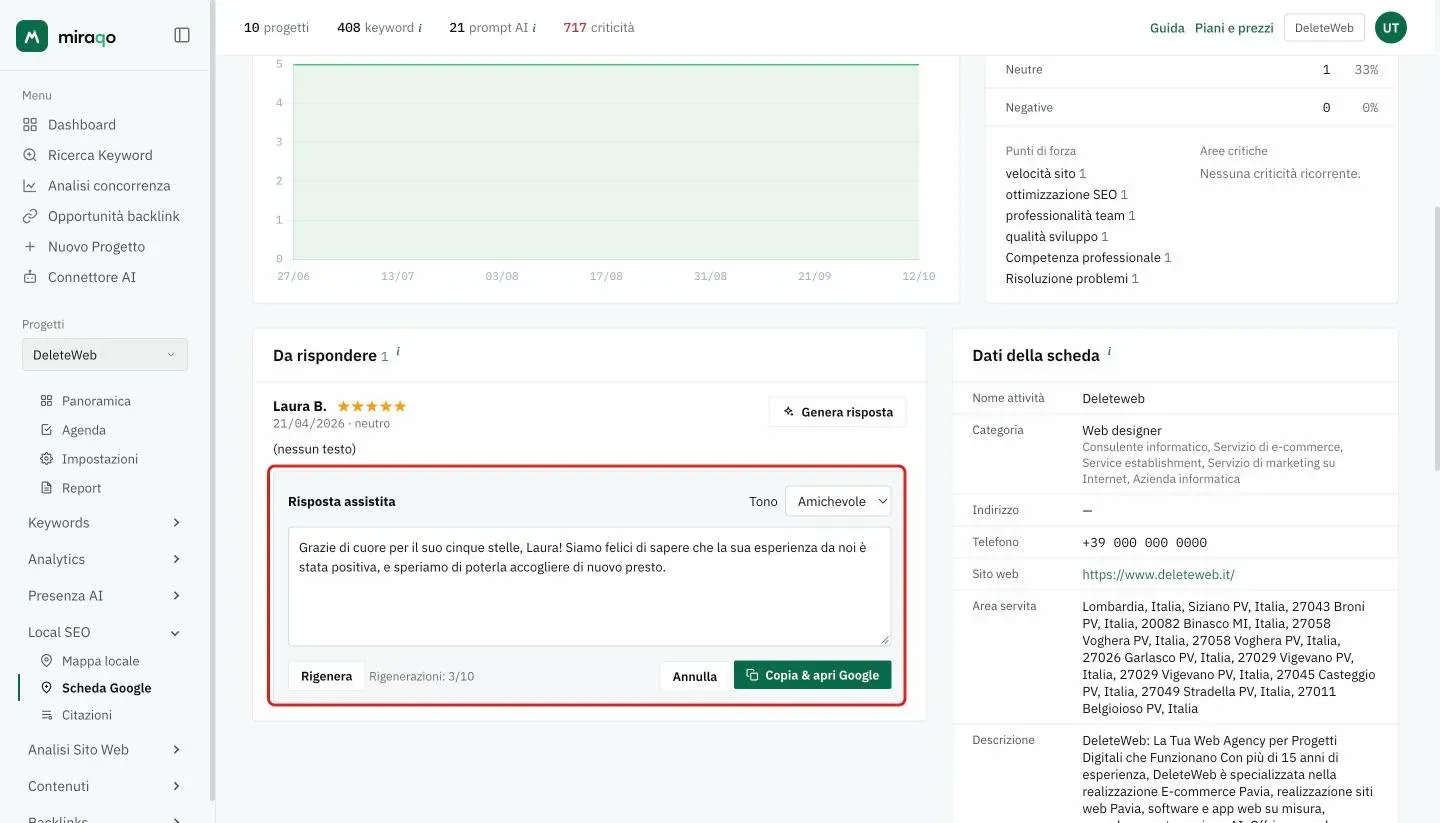Click the DeleteWeb button in header
The image size is (1440, 823).
click(x=1324, y=28)
